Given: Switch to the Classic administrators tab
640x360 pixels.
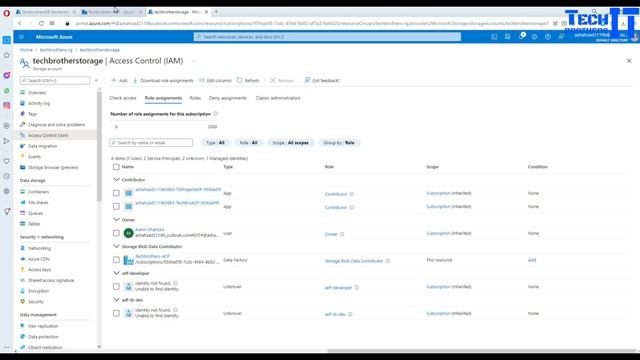Looking at the screenshot, I should tap(278, 98).
